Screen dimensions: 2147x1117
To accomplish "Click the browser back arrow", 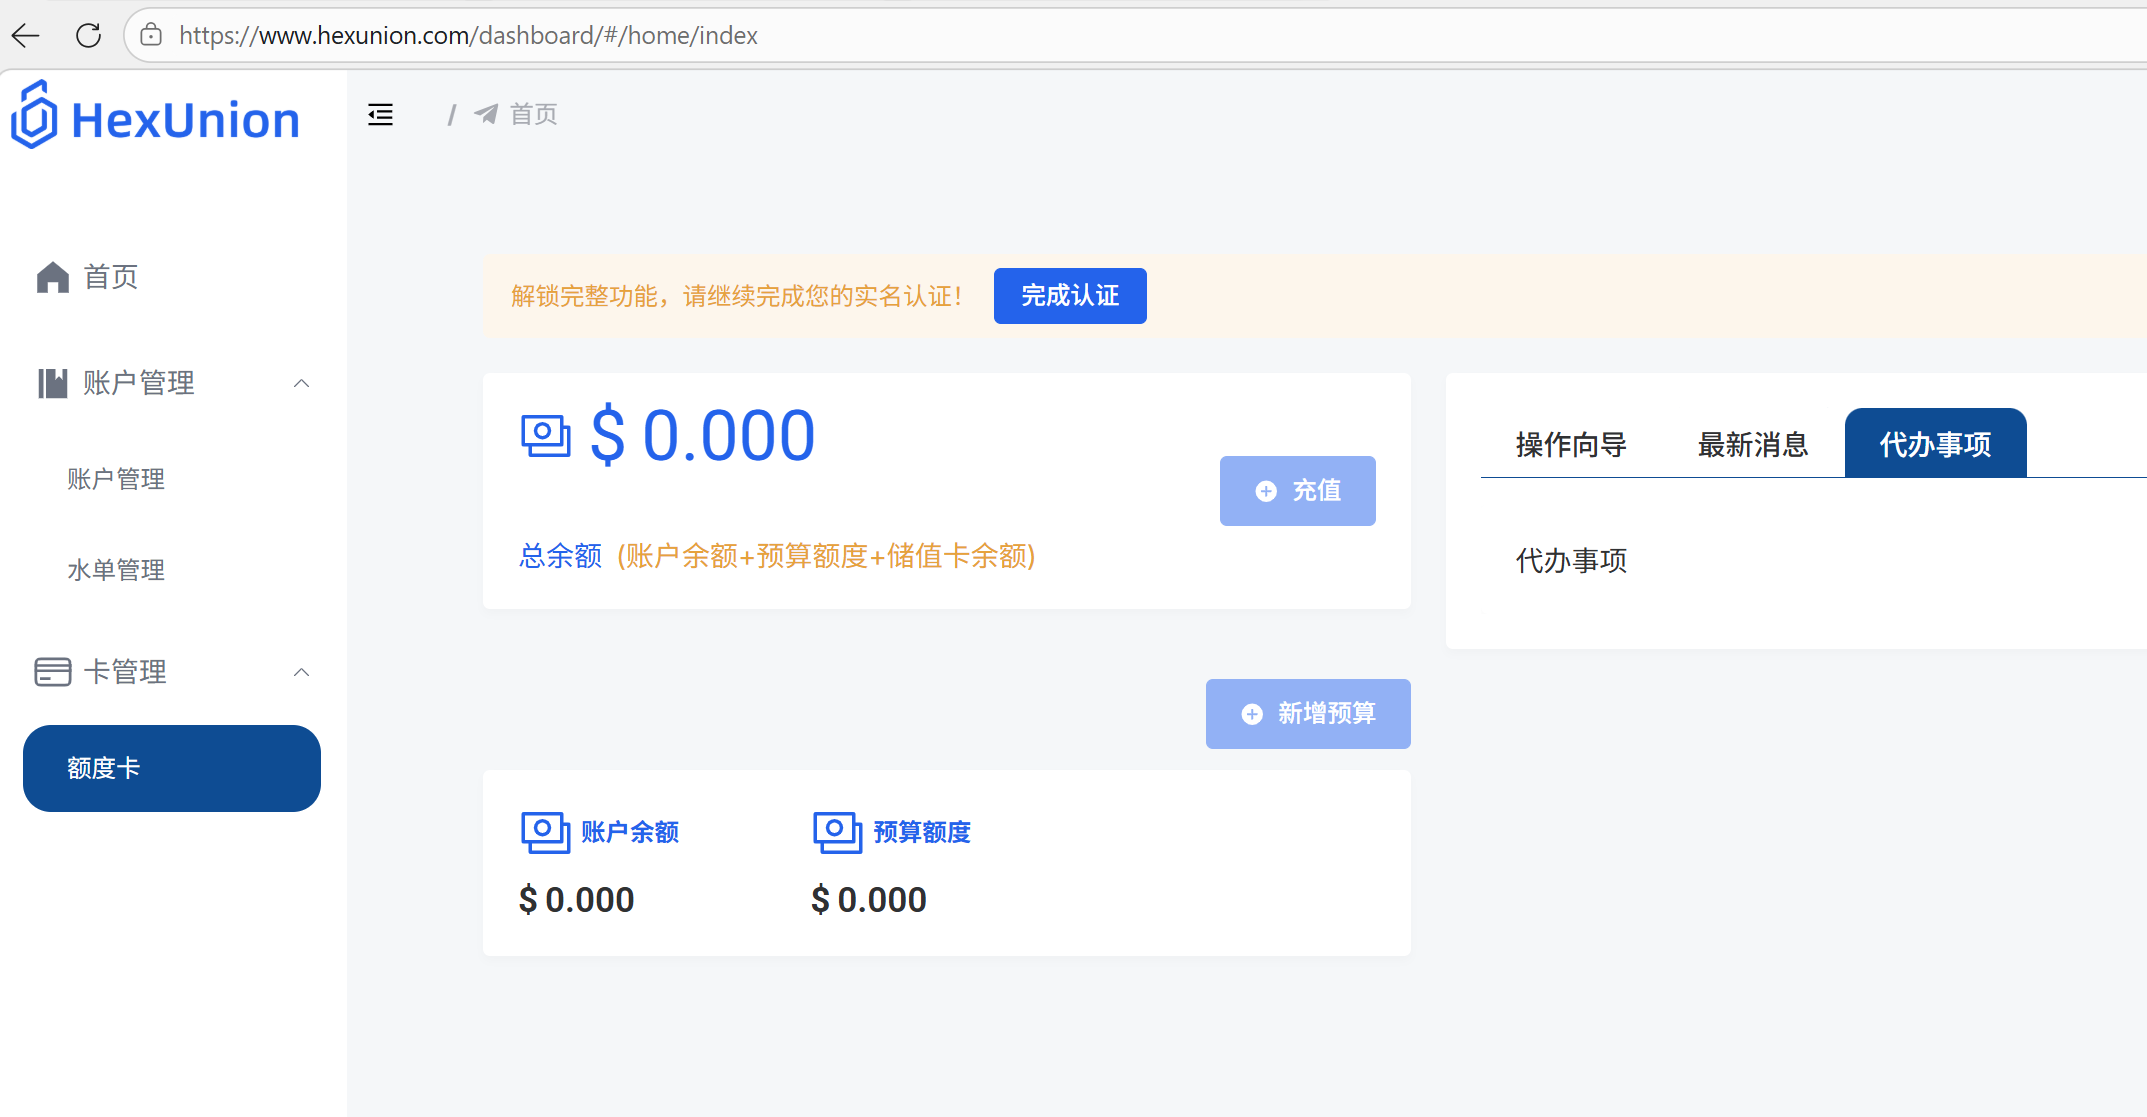I will coord(26,36).
